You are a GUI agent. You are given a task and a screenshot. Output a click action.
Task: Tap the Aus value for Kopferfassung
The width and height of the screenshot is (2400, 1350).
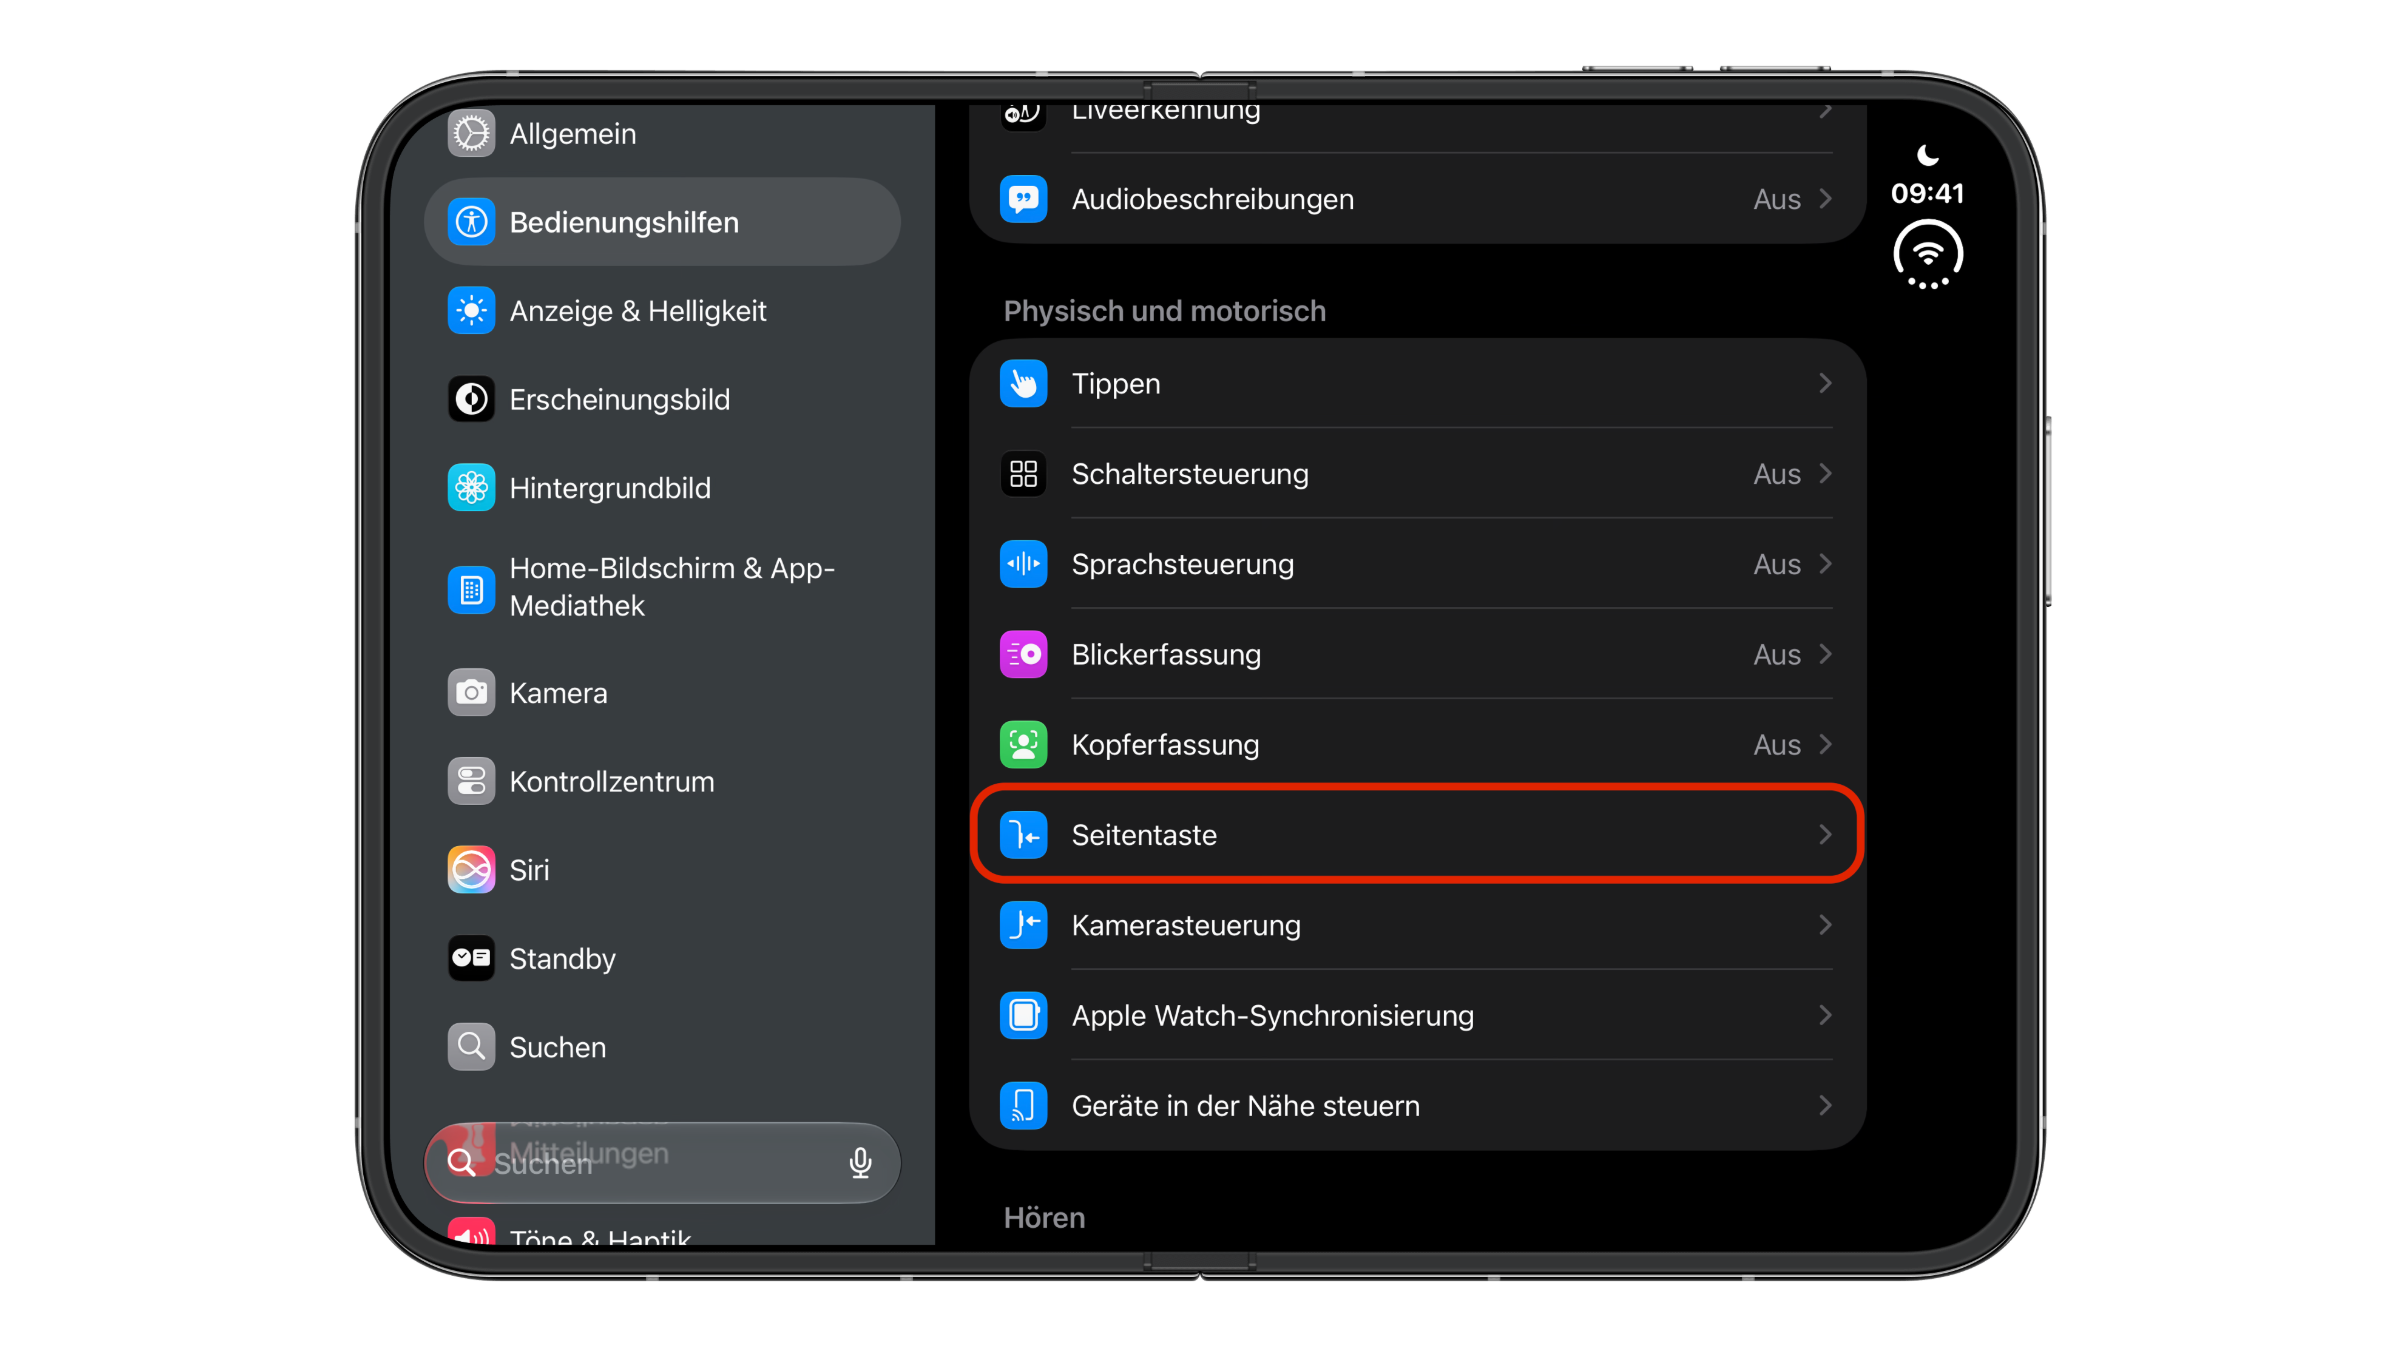1777,745
